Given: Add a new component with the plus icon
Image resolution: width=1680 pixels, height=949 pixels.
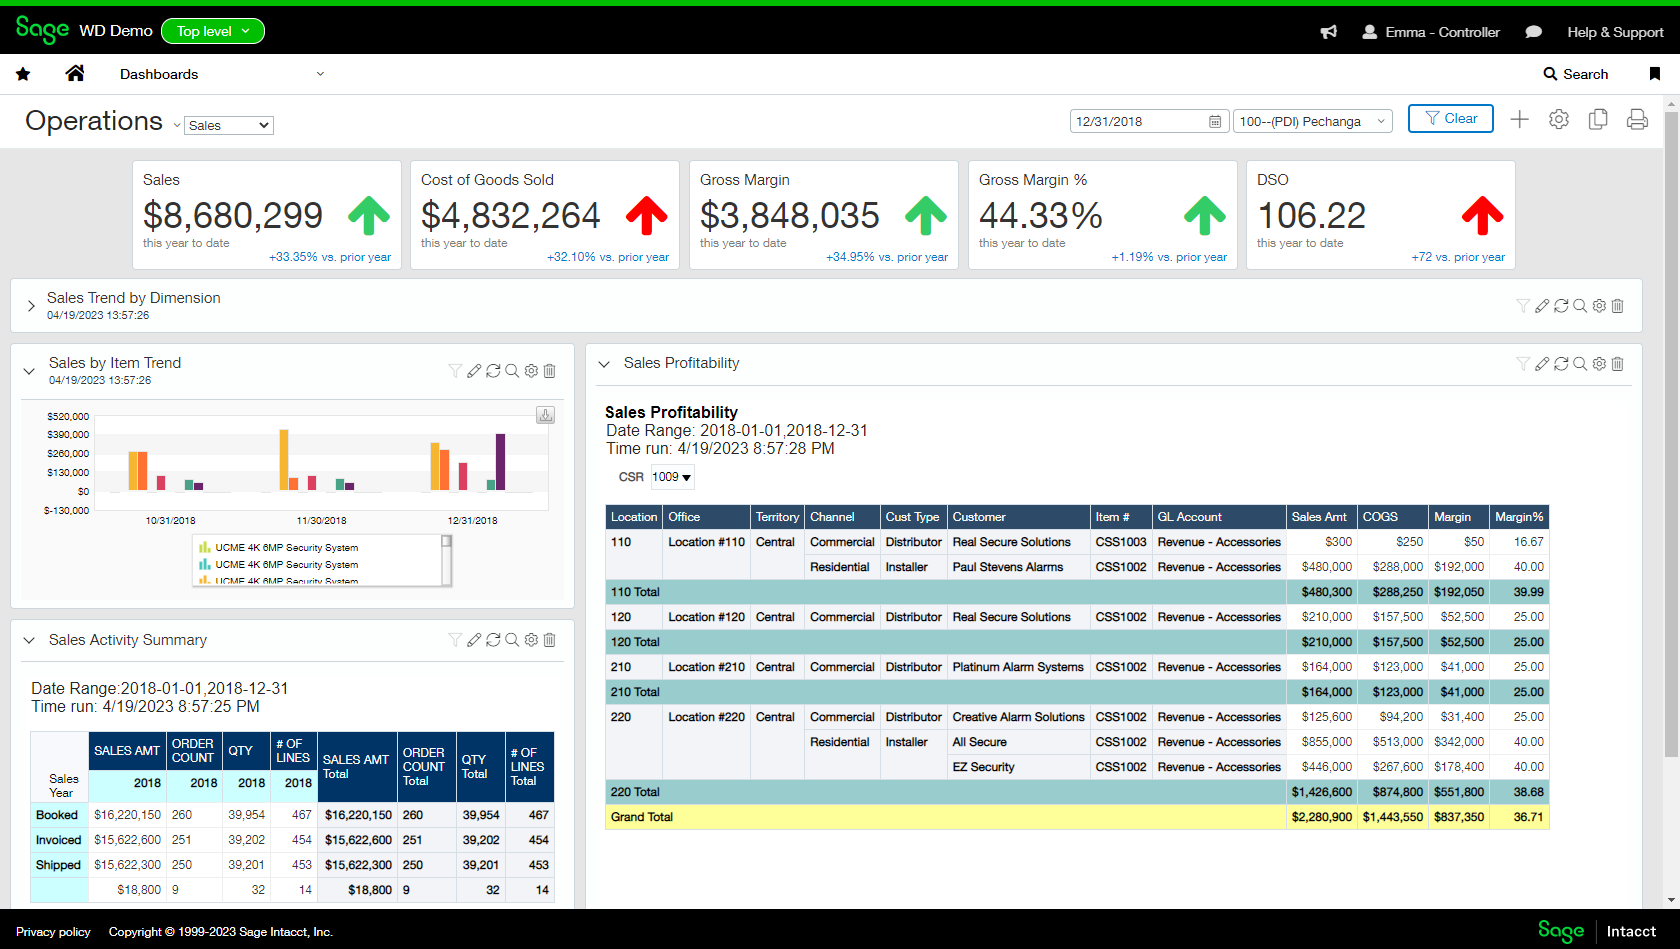Looking at the screenshot, I should [x=1519, y=119].
